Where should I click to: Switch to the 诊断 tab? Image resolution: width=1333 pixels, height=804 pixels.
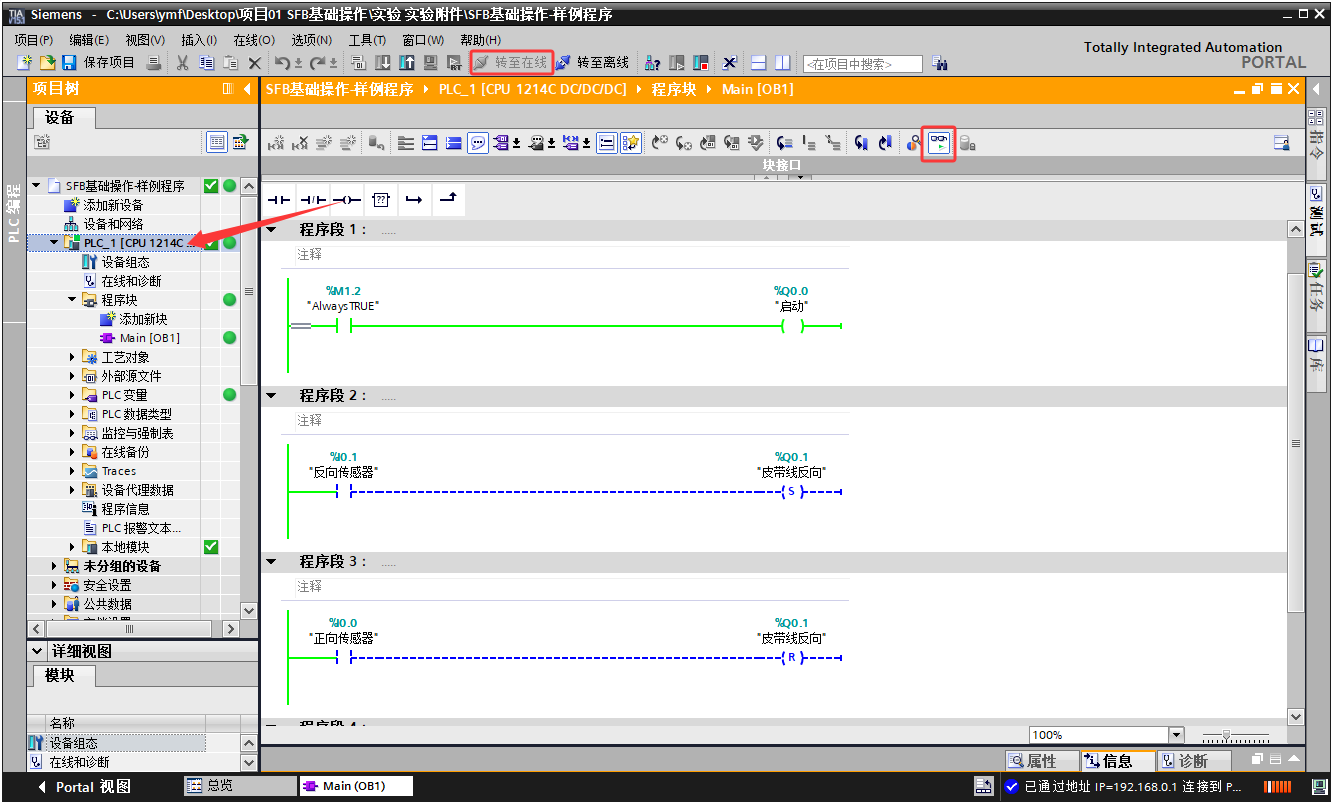[x=1192, y=761]
